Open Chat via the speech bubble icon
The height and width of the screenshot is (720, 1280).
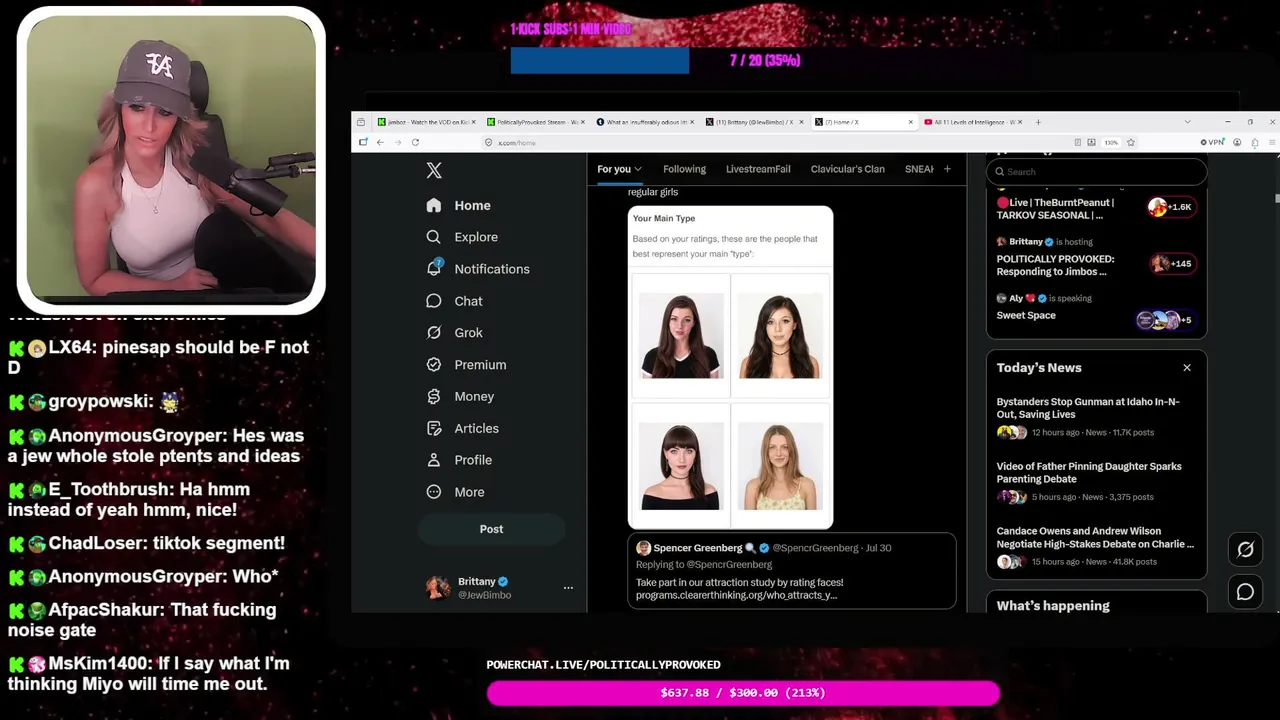(433, 301)
